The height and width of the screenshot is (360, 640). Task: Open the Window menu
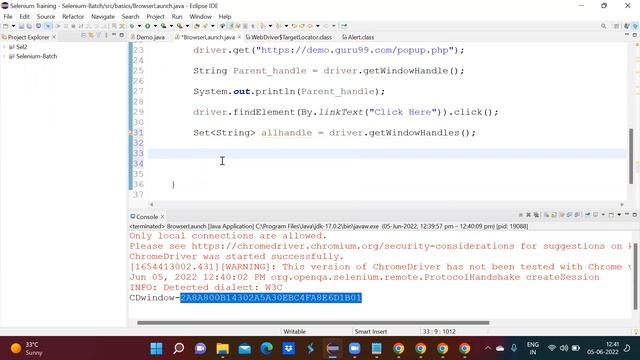[x=200, y=16]
